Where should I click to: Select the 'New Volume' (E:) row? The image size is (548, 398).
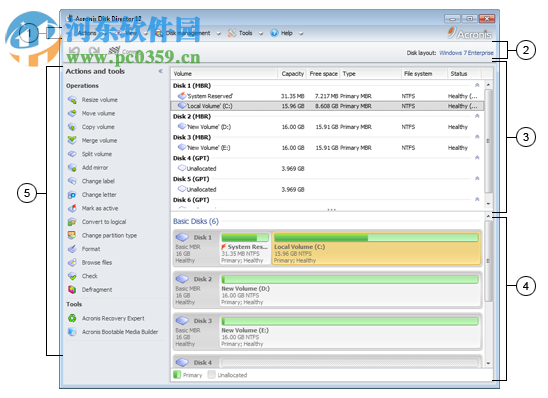(x=327, y=148)
